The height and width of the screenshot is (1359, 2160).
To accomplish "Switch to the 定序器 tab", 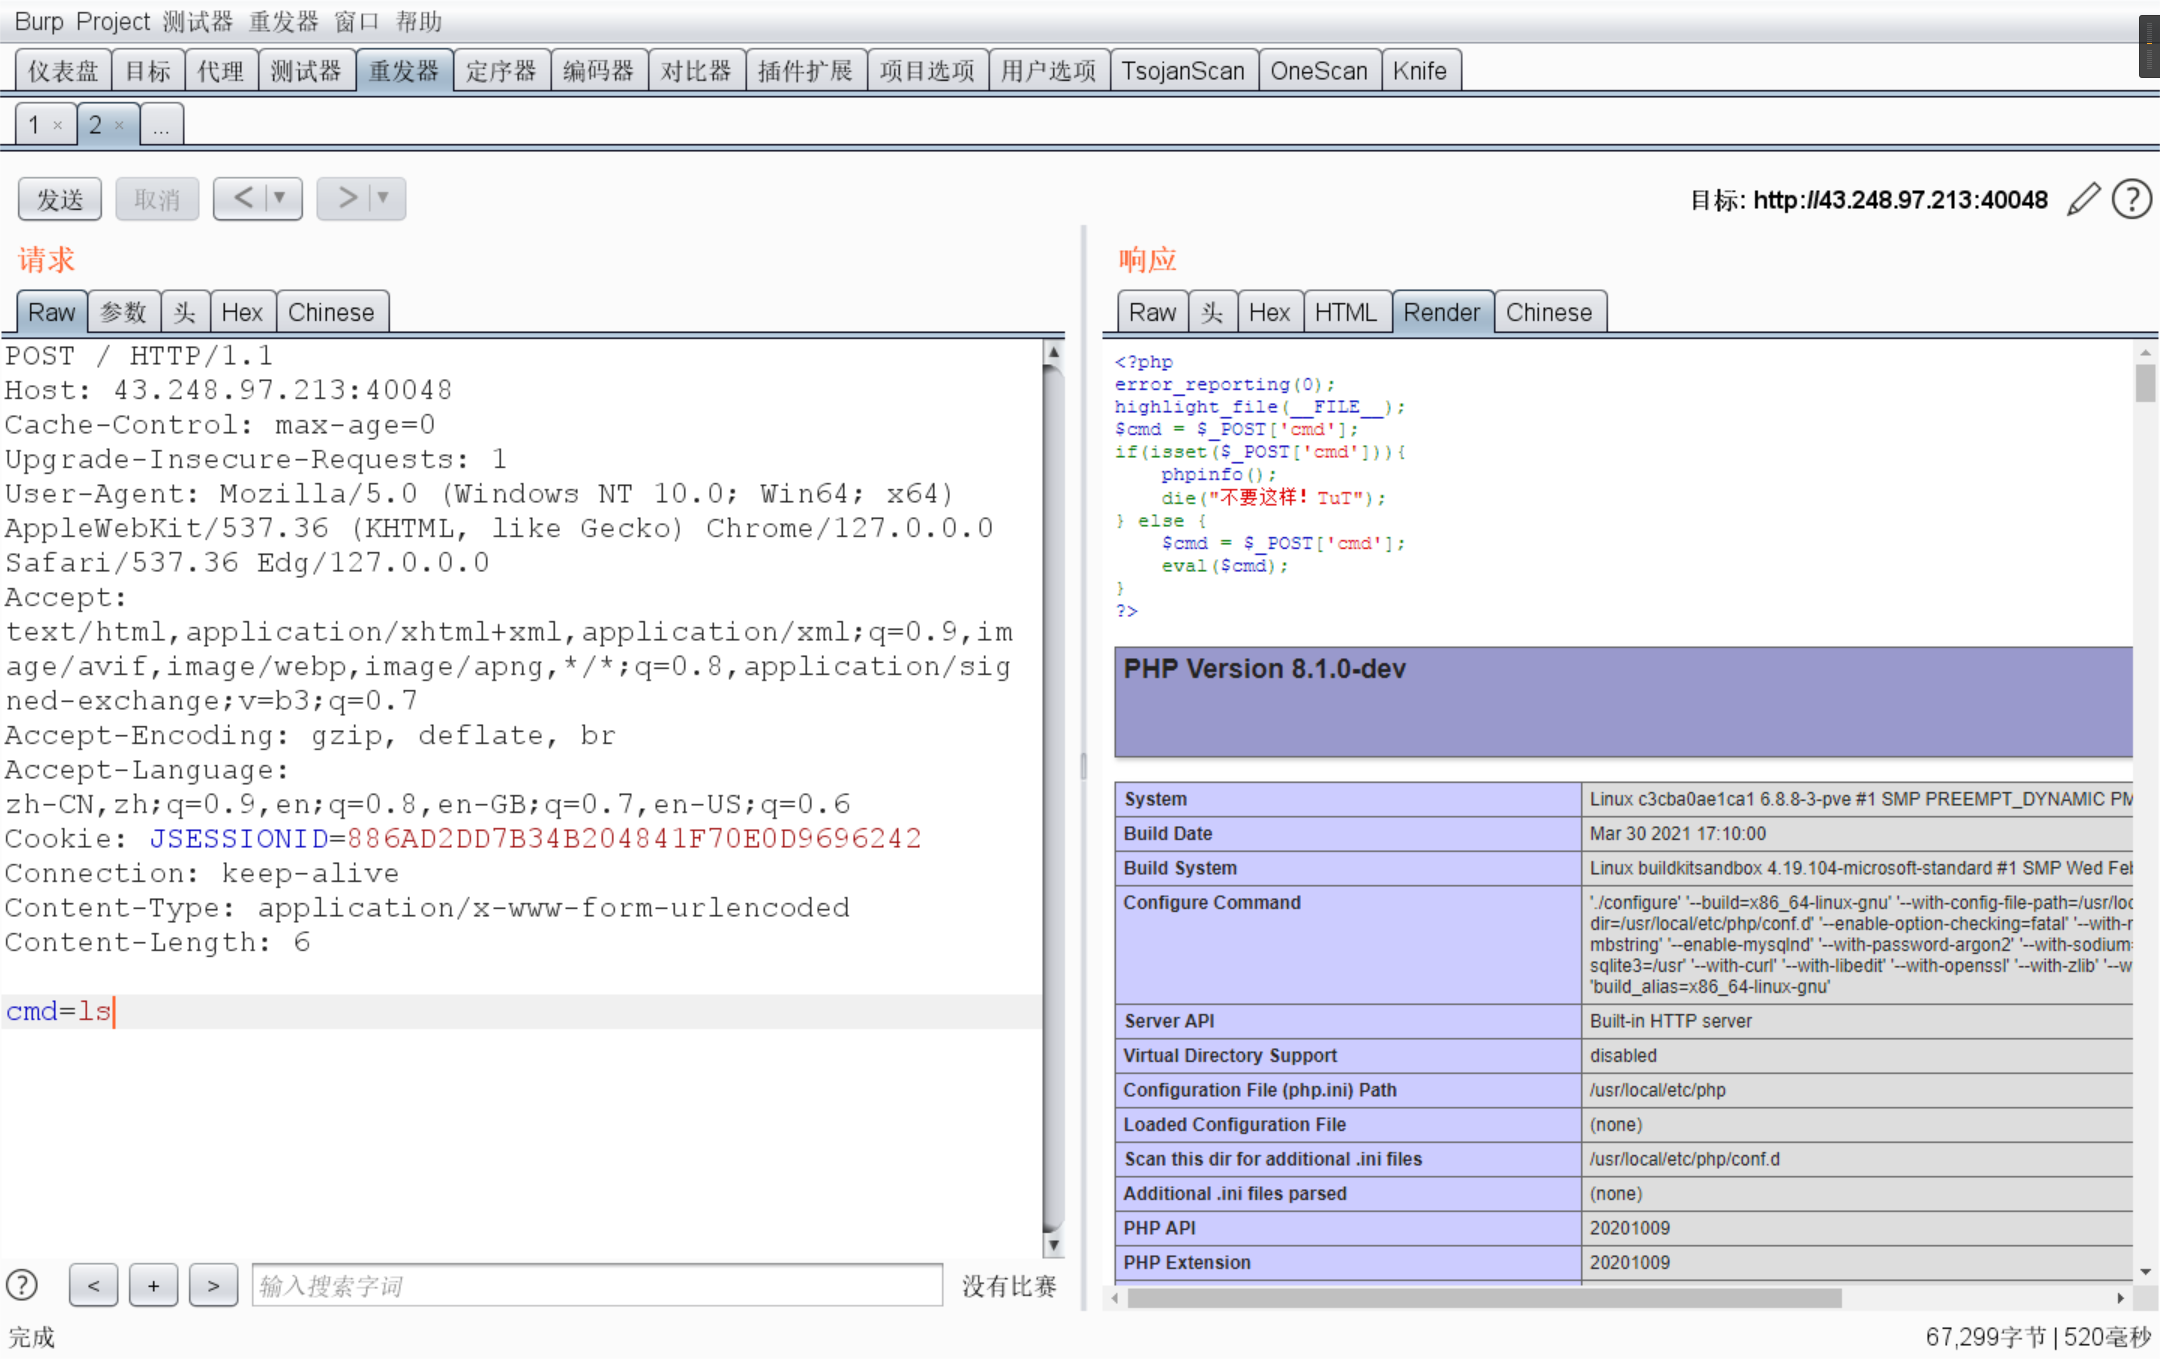I will click(x=501, y=71).
